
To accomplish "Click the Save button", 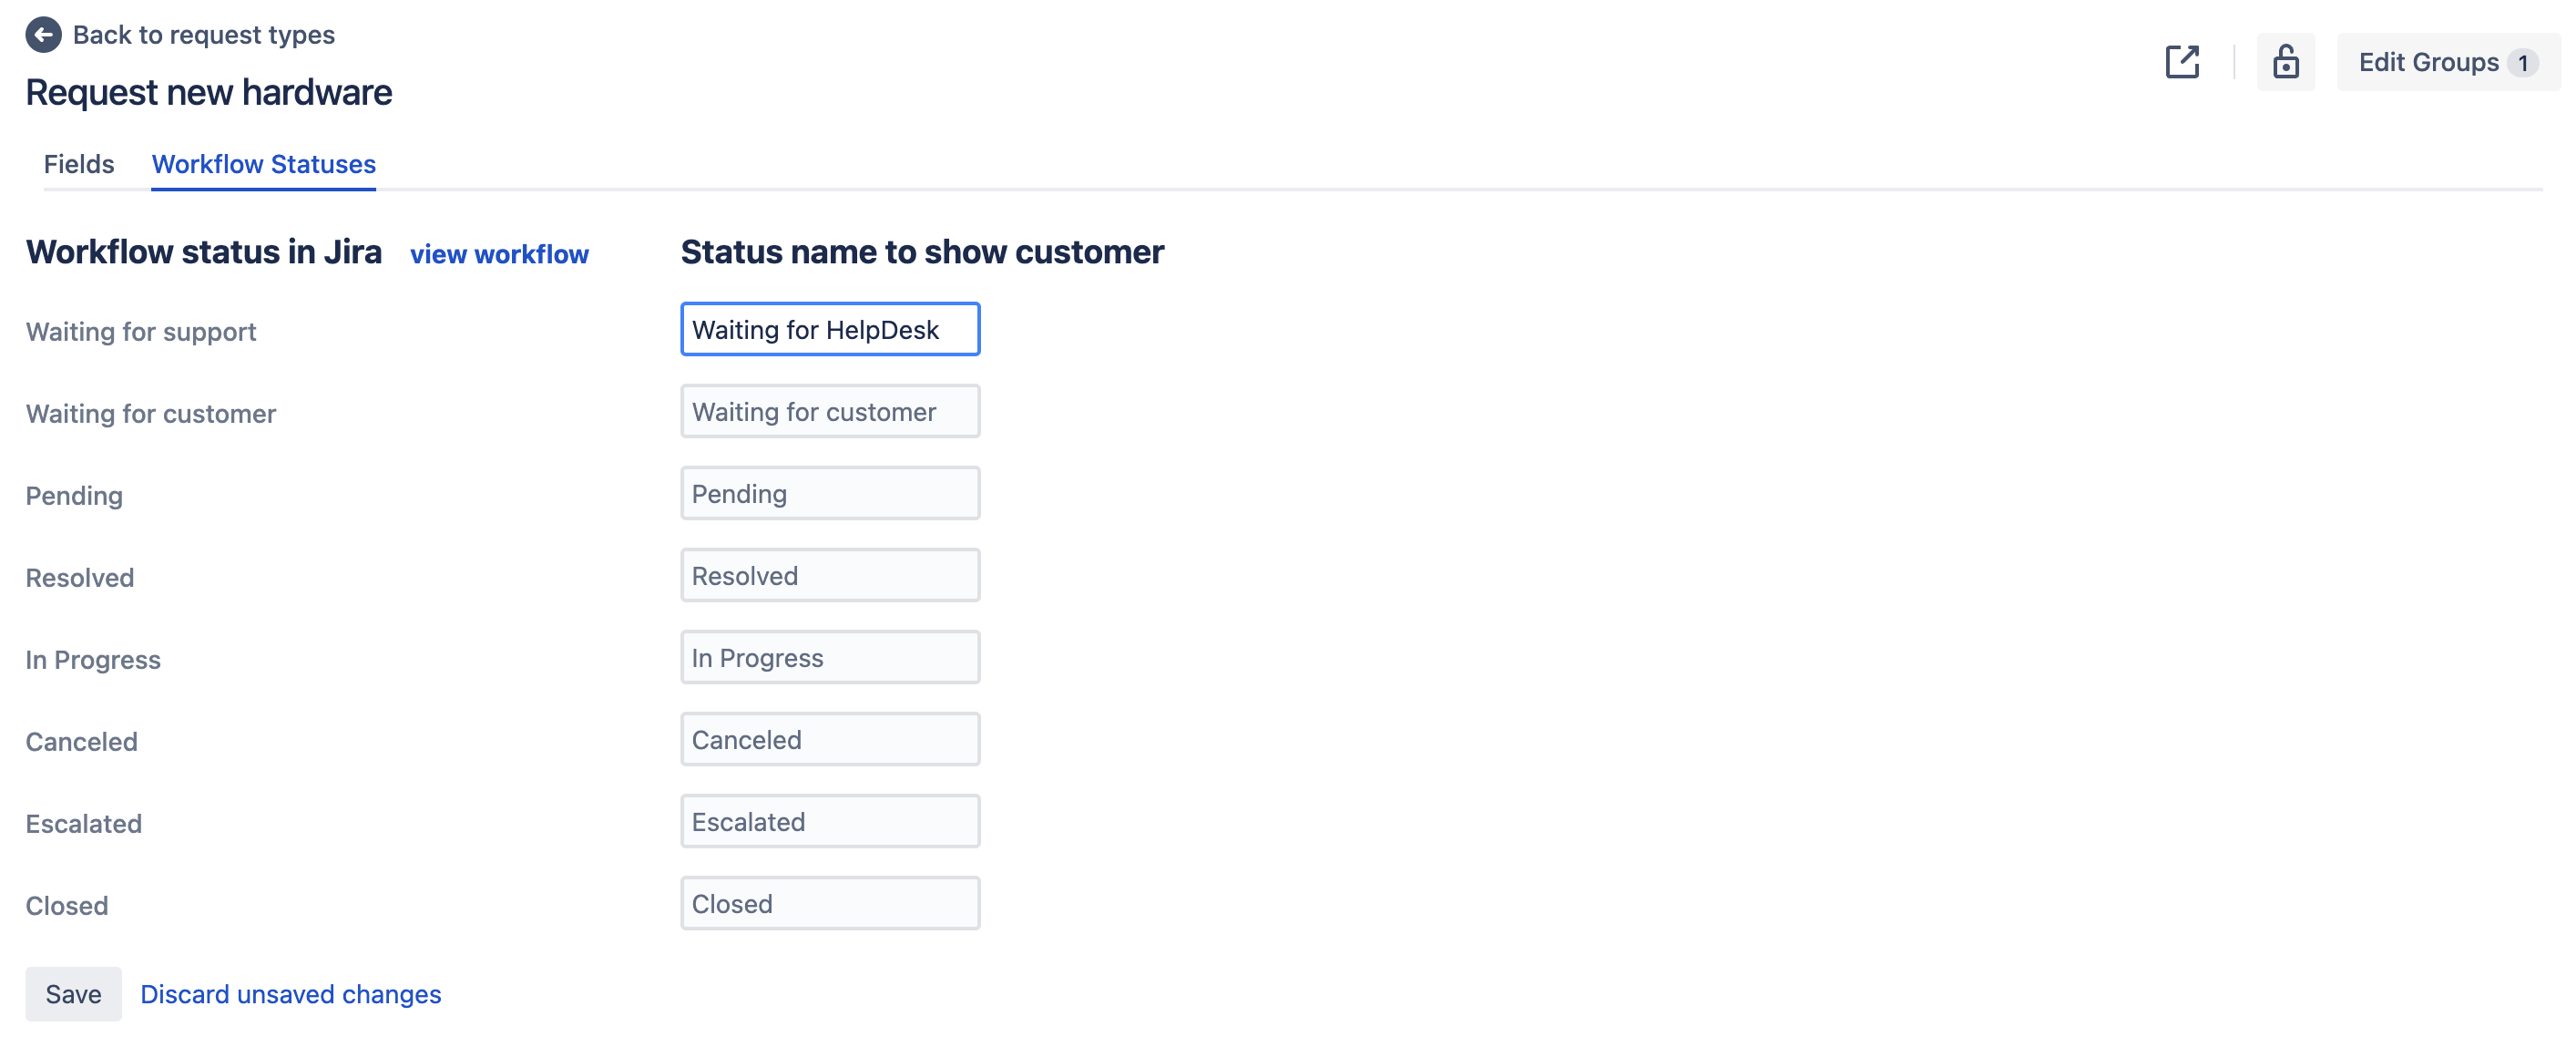I will coord(71,992).
